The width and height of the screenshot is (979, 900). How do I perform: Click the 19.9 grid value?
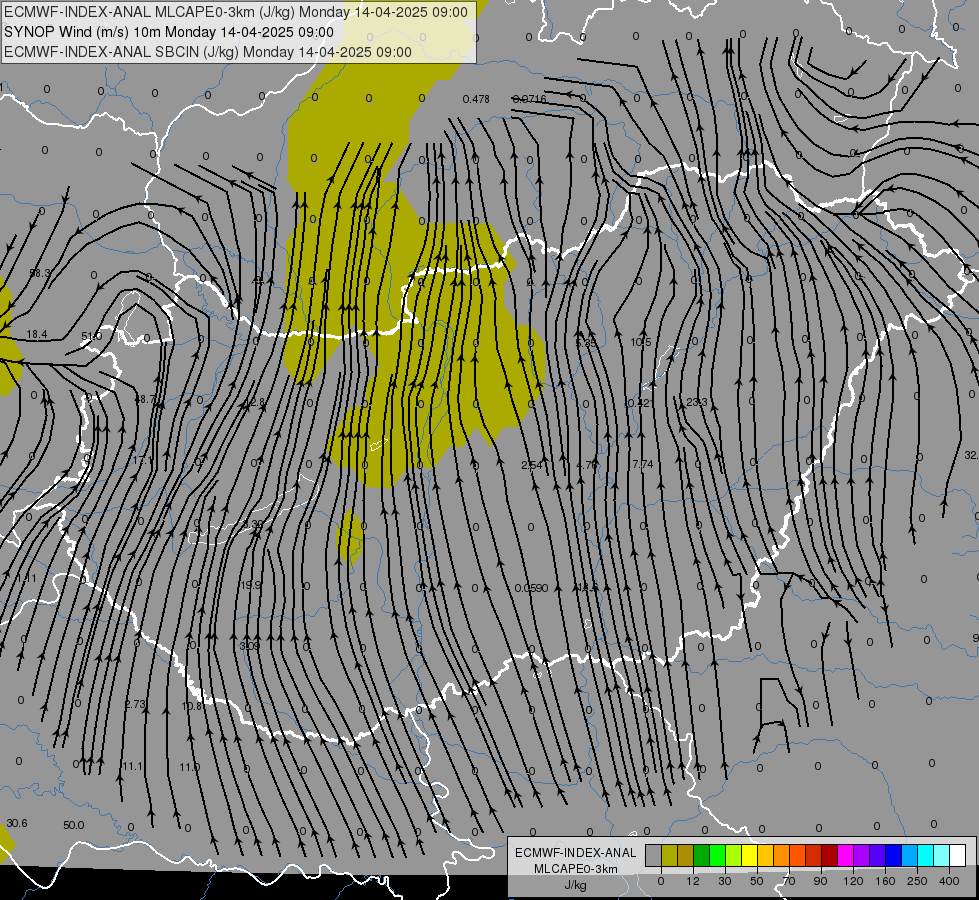coord(251,585)
